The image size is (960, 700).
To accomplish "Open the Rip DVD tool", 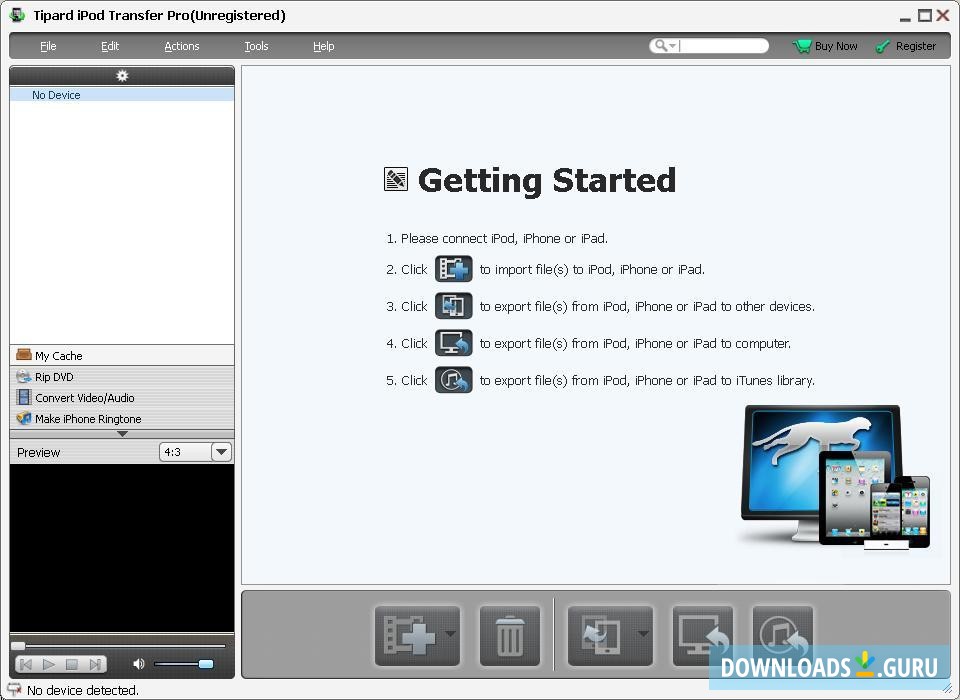I will point(122,377).
